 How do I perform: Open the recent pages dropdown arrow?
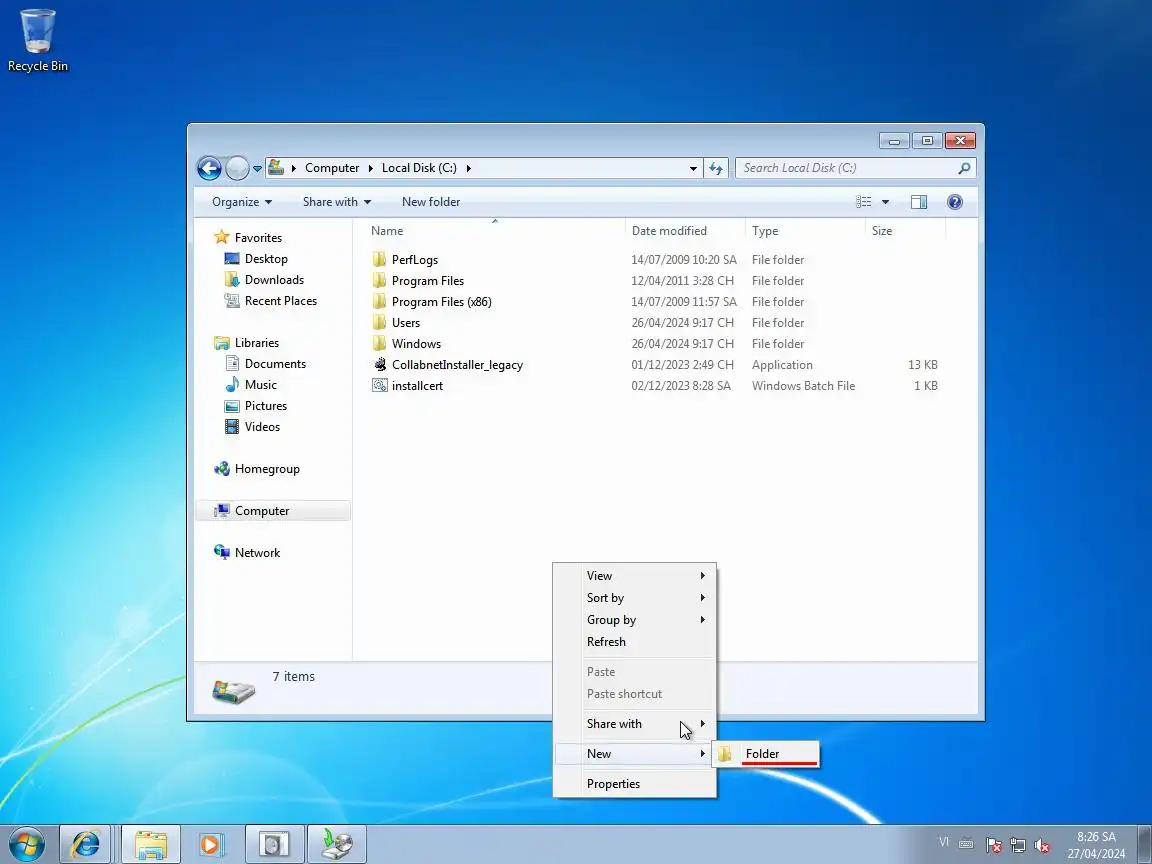click(257, 168)
